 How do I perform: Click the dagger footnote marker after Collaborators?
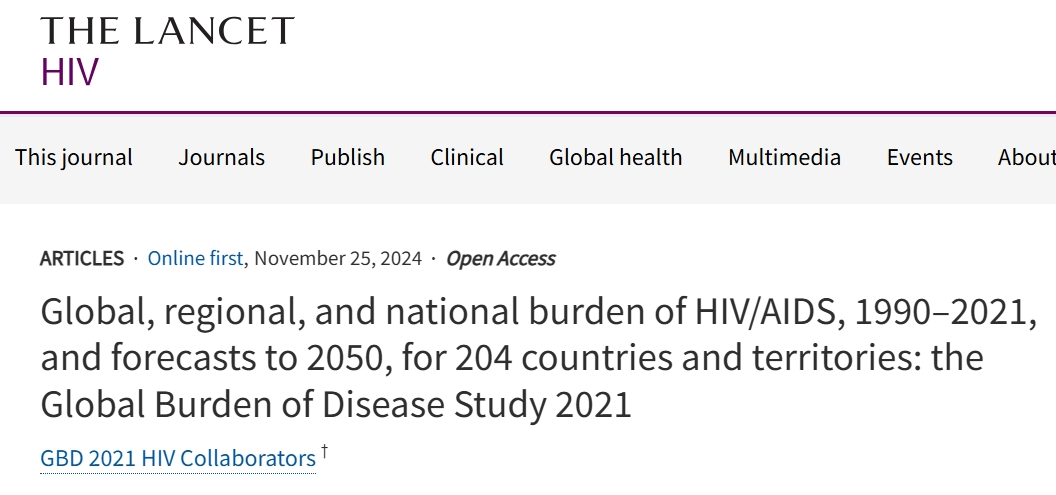(325, 453)
